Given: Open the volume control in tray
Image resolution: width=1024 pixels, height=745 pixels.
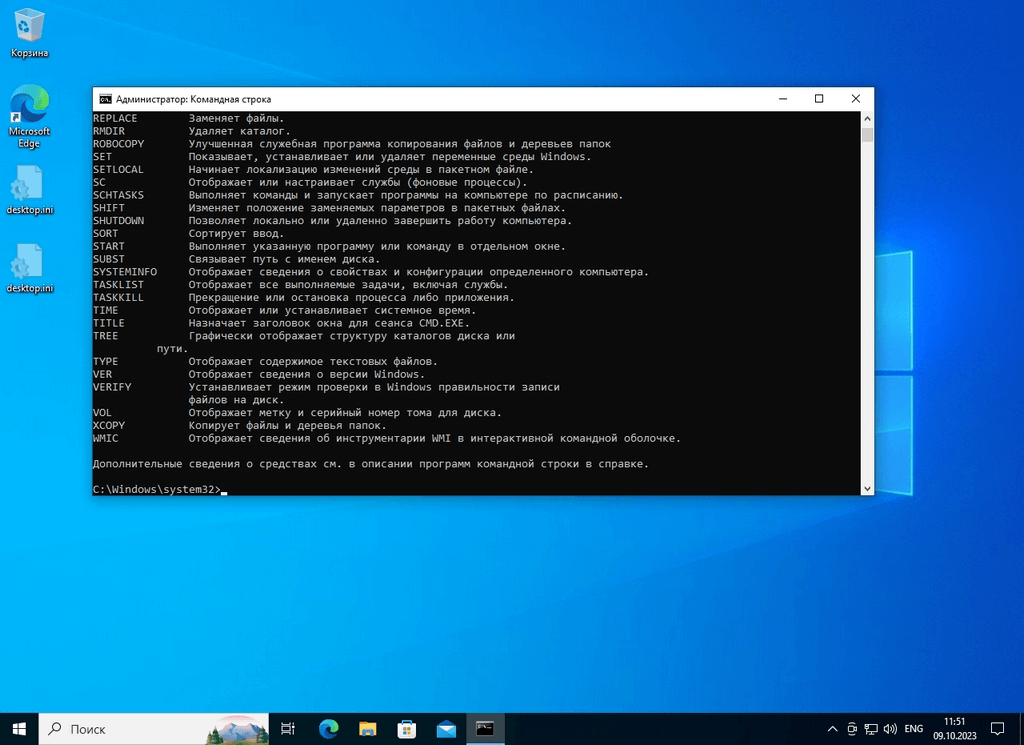Looking at the screenshot, I should (x=890, y=729).
